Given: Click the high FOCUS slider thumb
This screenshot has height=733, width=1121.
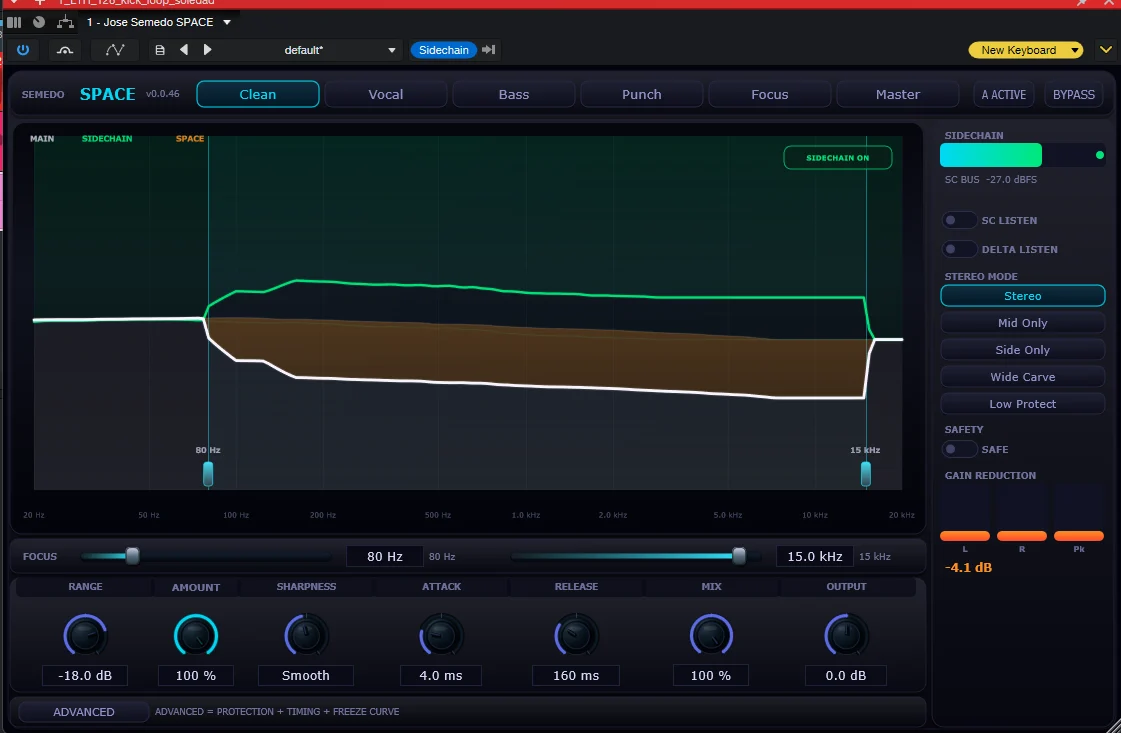Looking at the screenshot, I should pyautogui.click(x=739, y=556).
